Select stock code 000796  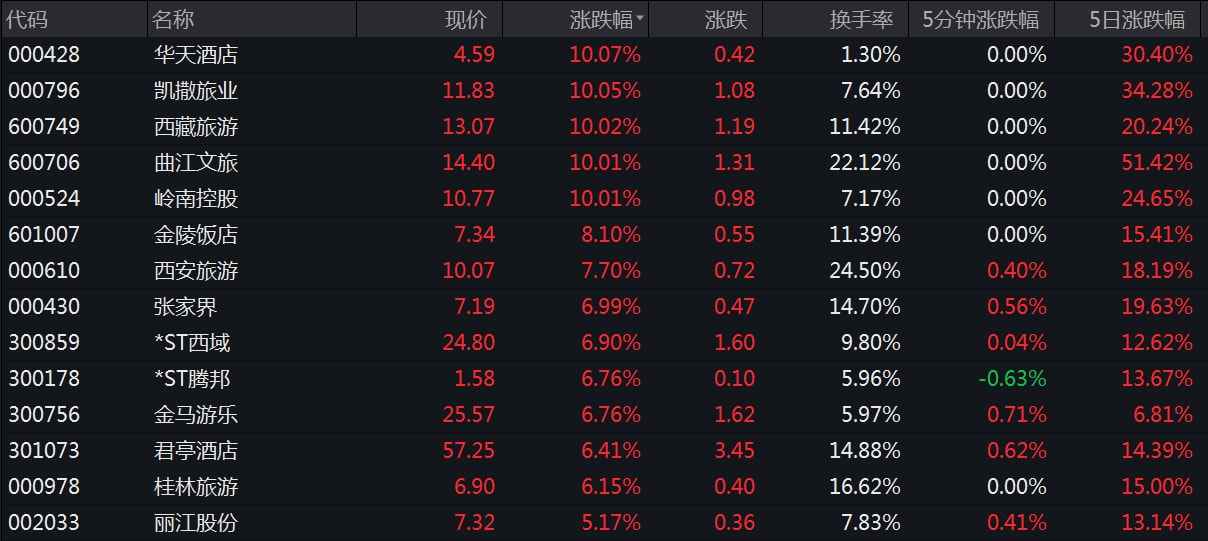click(44, 91)
